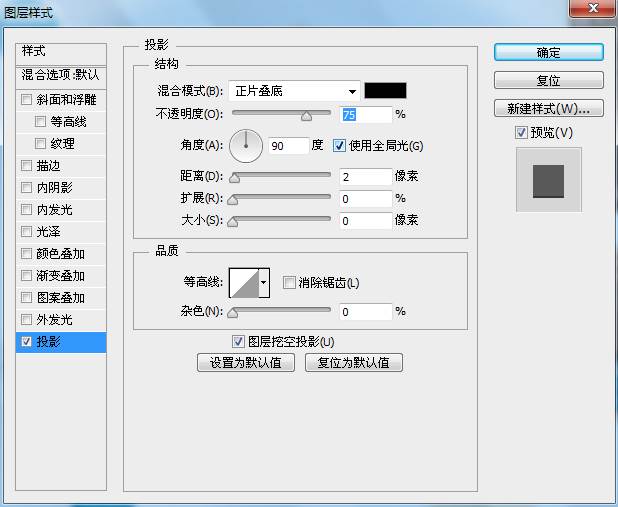Viewport: 618px width, 507px height.
Task: Click the 角度 angle dial
Action: [246, 146]
